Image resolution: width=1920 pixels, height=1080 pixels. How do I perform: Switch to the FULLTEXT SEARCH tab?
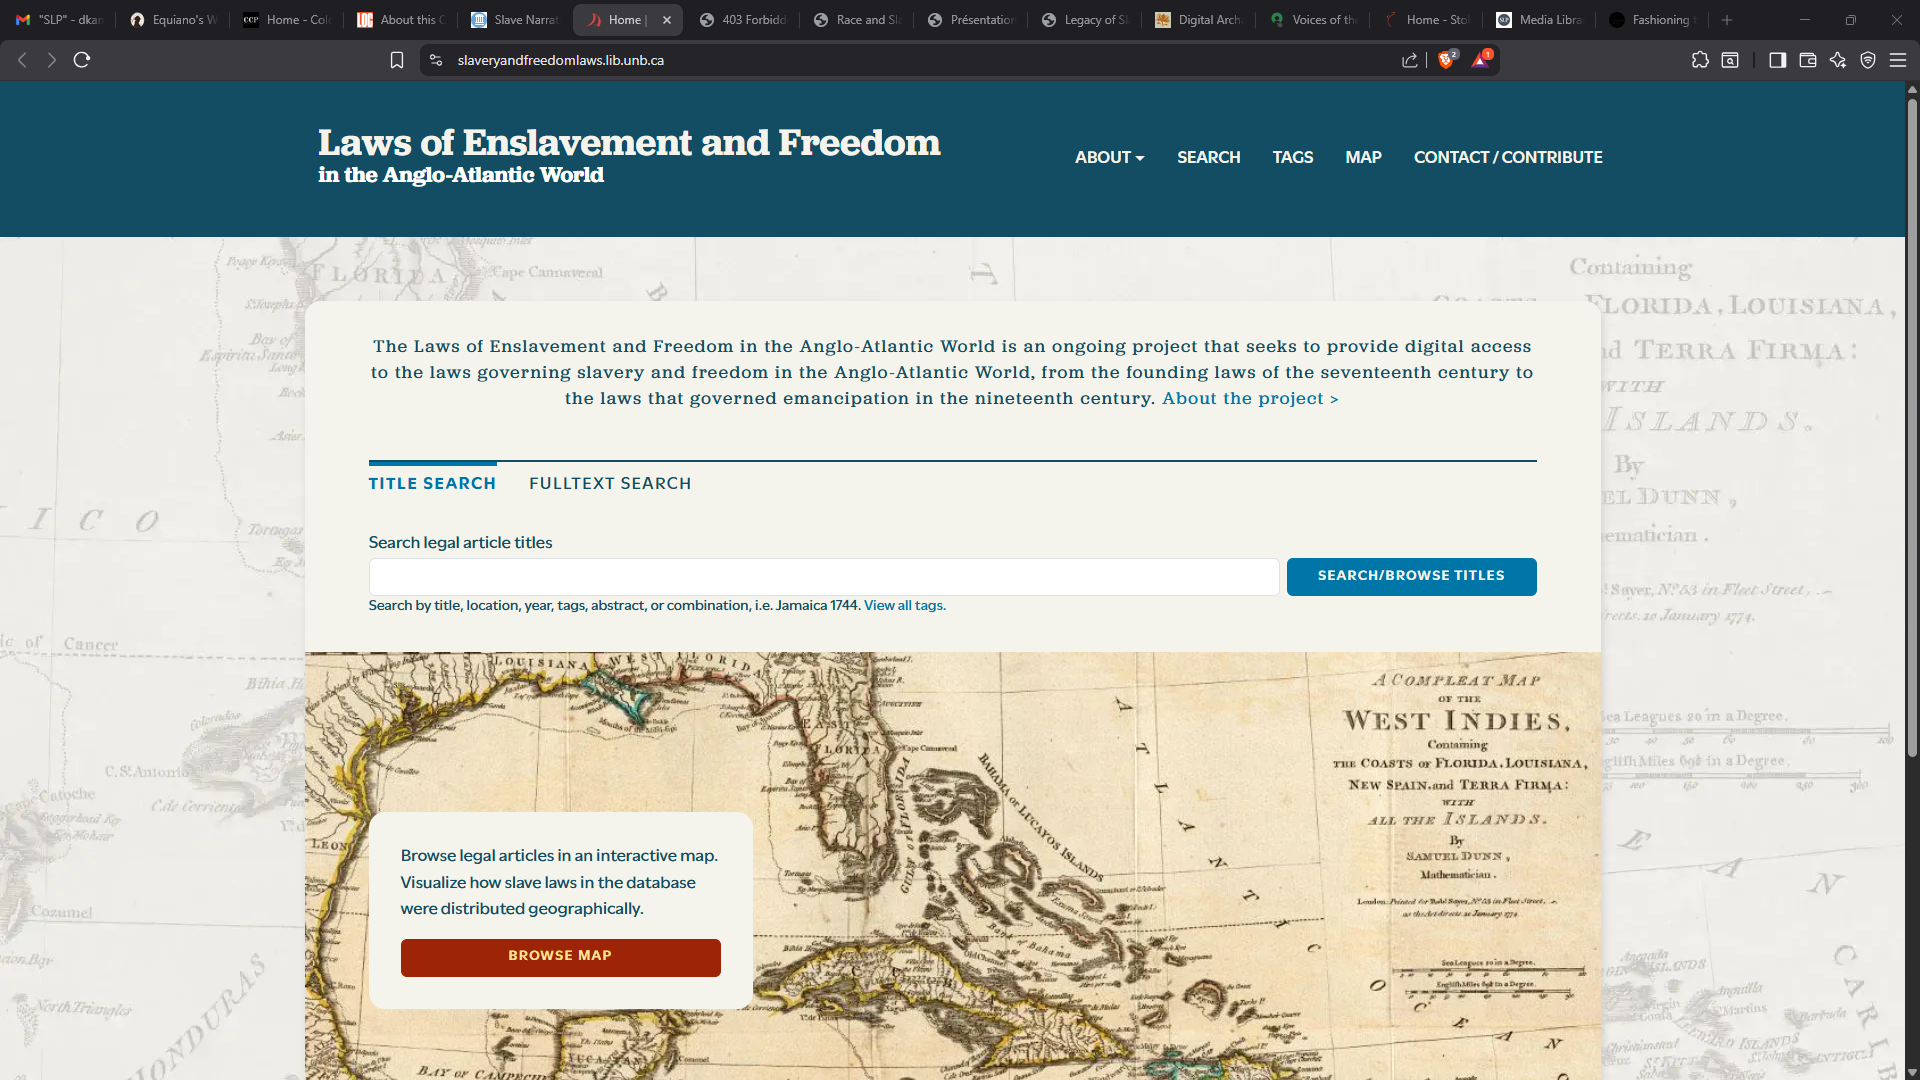(x=609, y=483)
